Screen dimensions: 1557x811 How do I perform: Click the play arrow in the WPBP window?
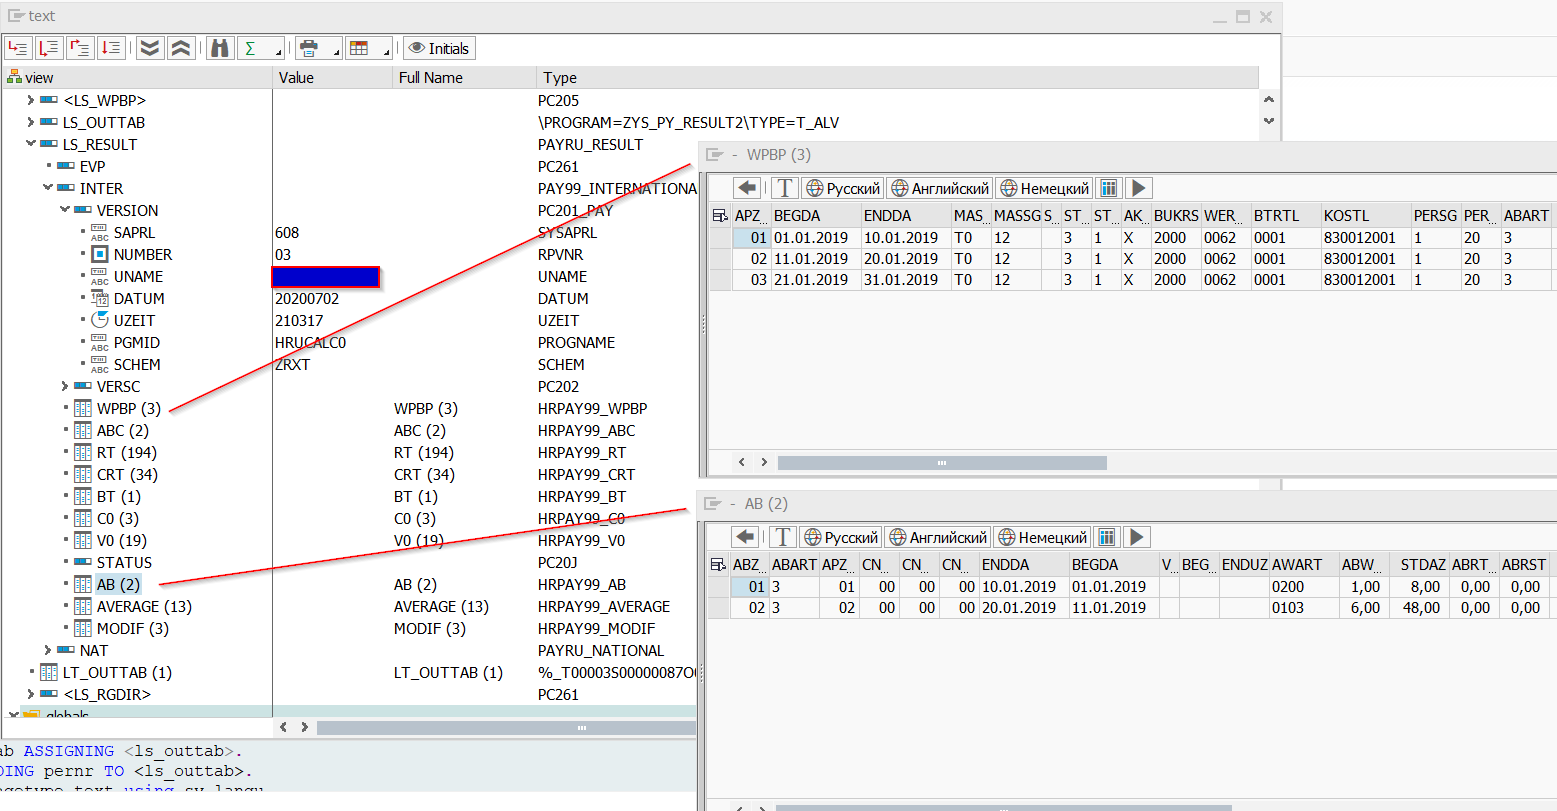click(x=1138, y=188)
